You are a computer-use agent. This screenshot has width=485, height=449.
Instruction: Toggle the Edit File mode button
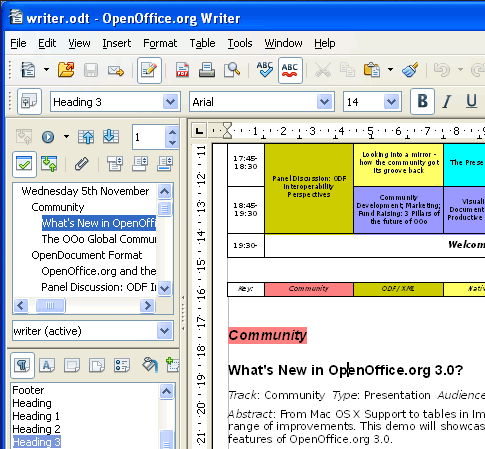pyautogui.click(x=149, y=70)
